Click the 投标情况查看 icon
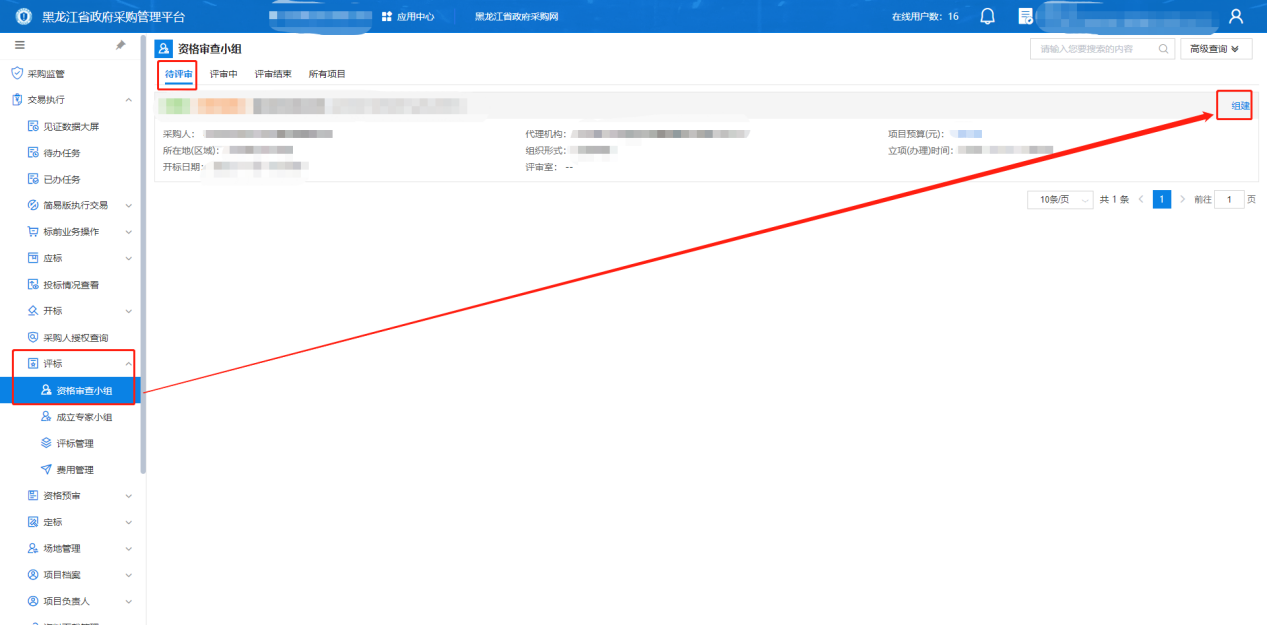Viewport: 1267px width, 625px height. coord(33,285)
